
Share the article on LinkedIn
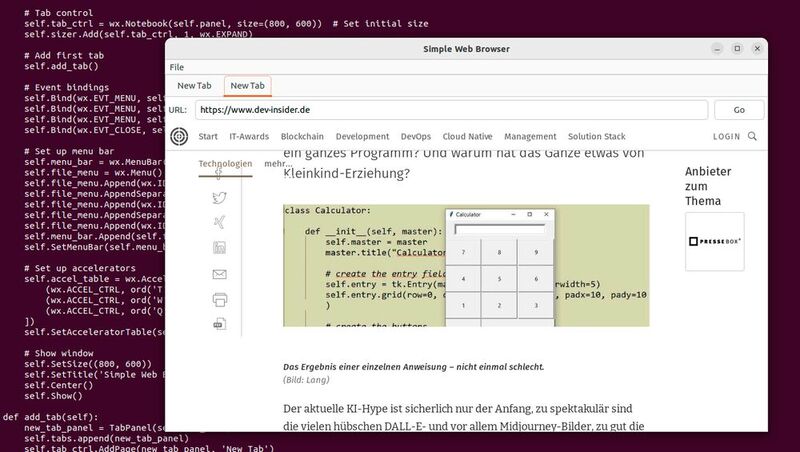[219, 248]
